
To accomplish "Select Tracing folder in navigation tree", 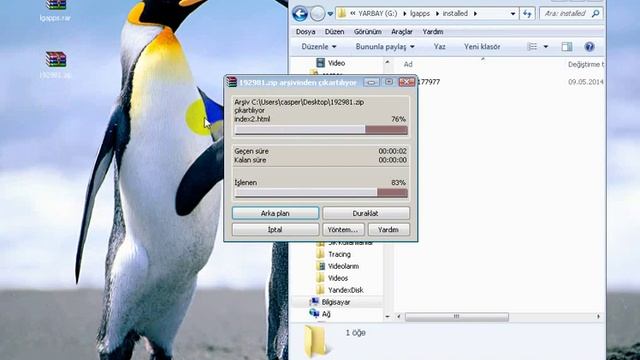I will click(339, 254).
